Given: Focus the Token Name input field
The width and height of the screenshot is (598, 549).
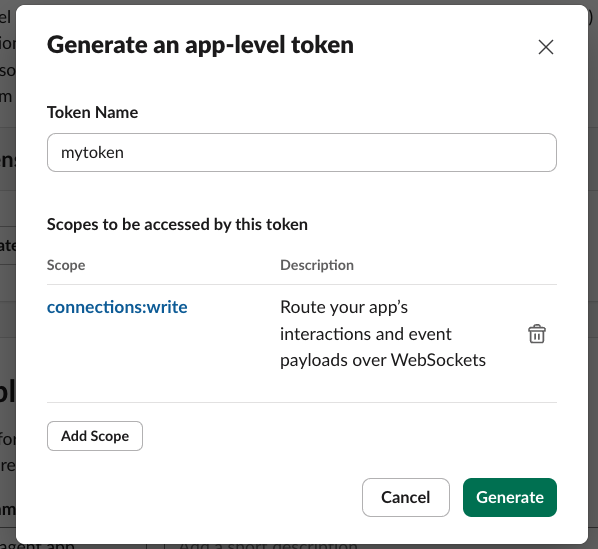Looking at the screenshot, I should point(302,152).
